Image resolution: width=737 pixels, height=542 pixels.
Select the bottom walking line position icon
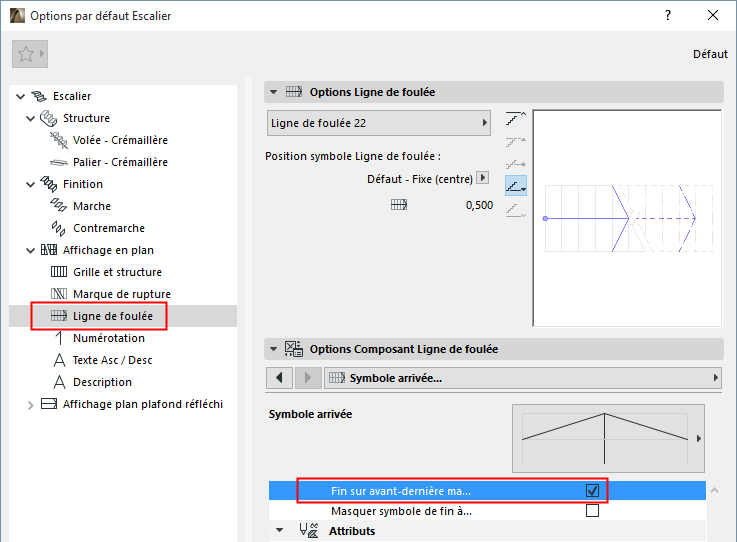tap(516, 210)
